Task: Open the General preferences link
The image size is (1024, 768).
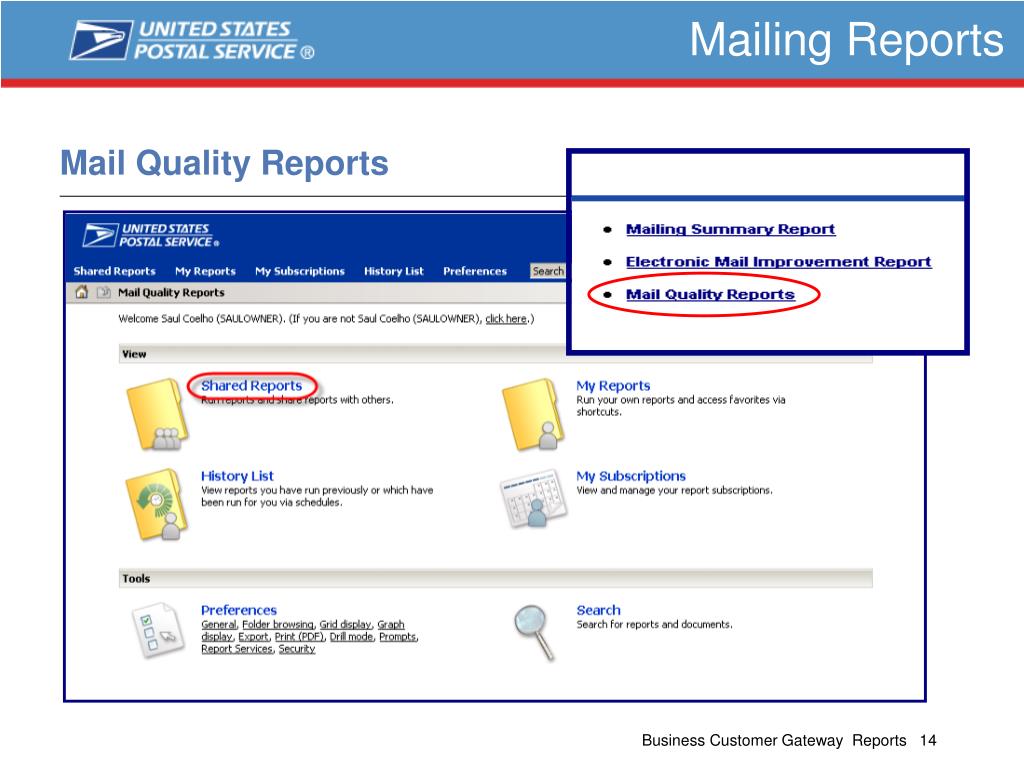Action: [219, 624]
